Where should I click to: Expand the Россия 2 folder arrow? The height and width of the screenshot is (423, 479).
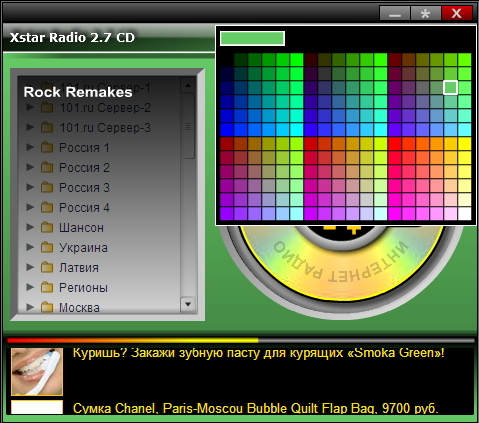[x=30, y=167]
